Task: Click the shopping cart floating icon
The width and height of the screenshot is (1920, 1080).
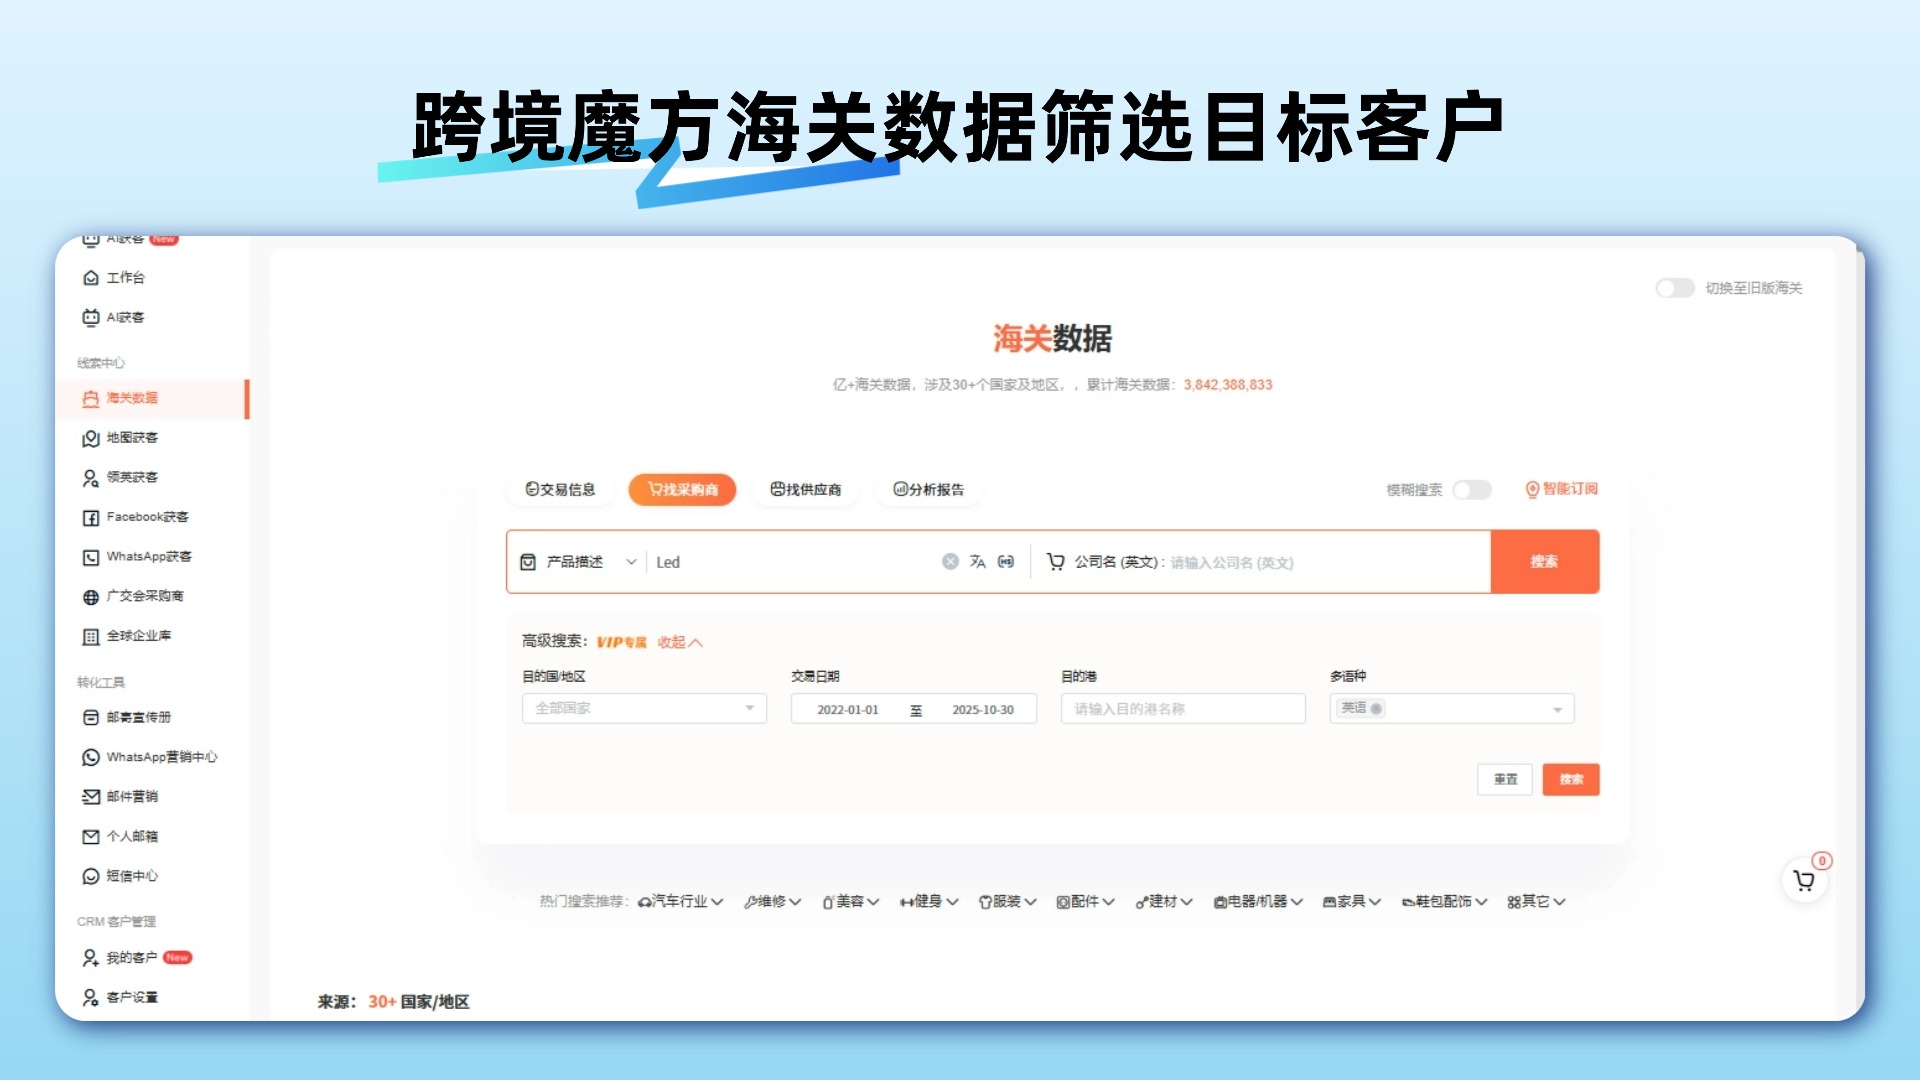Action: [1804, 881]
